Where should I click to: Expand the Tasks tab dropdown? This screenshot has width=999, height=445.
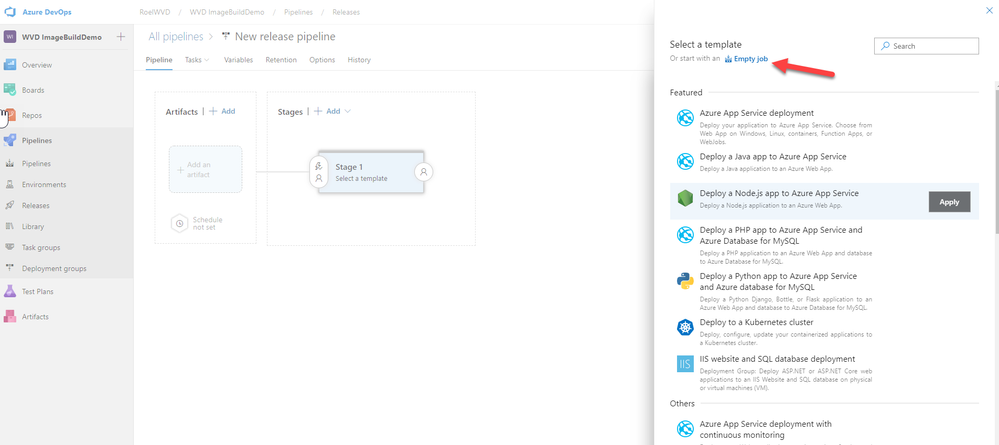click(x=206, y=60)
